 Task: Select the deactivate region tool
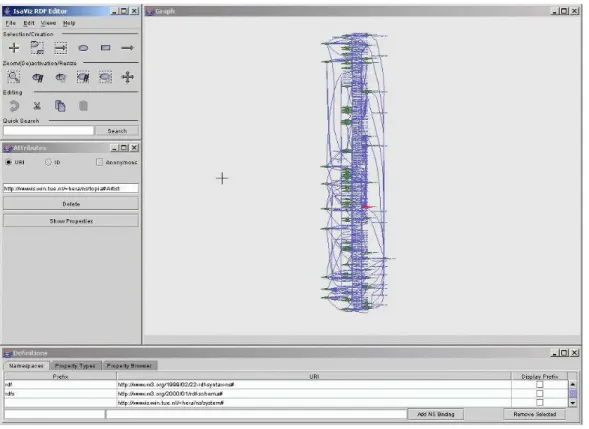point(83,77)
